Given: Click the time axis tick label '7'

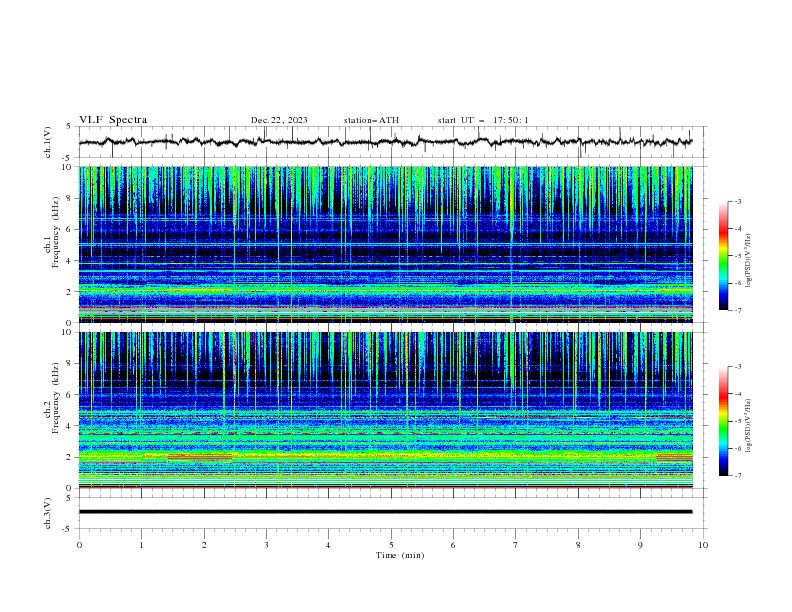Looking at the screenshot, I should click(516, 545).
